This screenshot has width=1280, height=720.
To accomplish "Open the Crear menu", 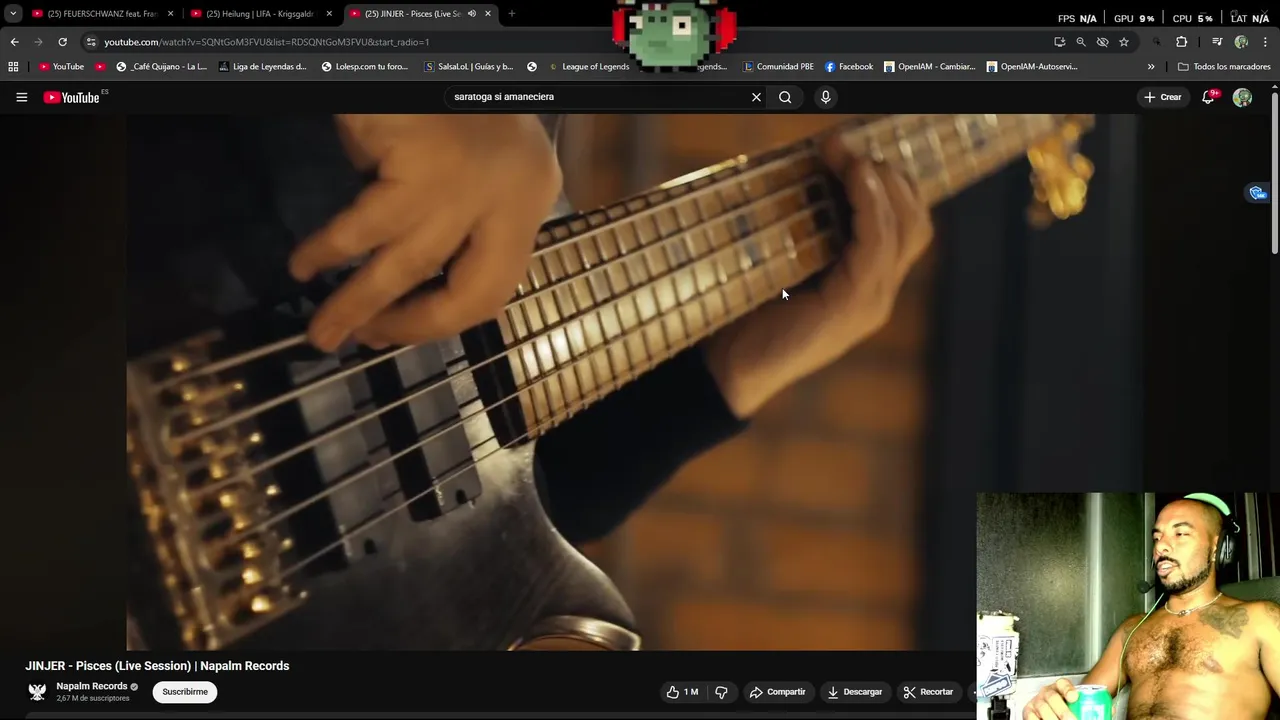I will tap(1163, 97).
